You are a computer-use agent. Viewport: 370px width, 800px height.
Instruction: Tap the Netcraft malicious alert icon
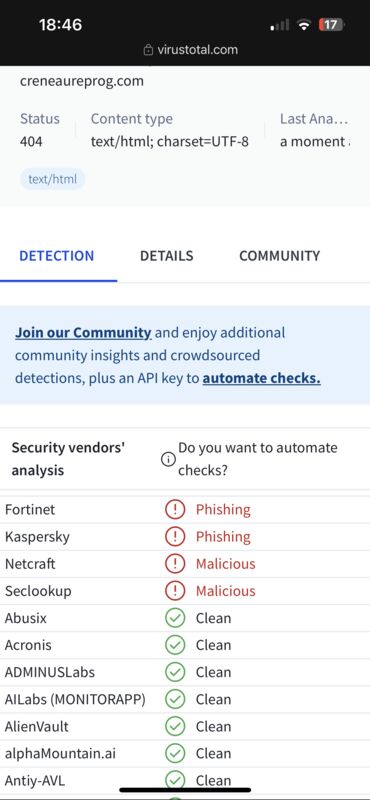175,564
